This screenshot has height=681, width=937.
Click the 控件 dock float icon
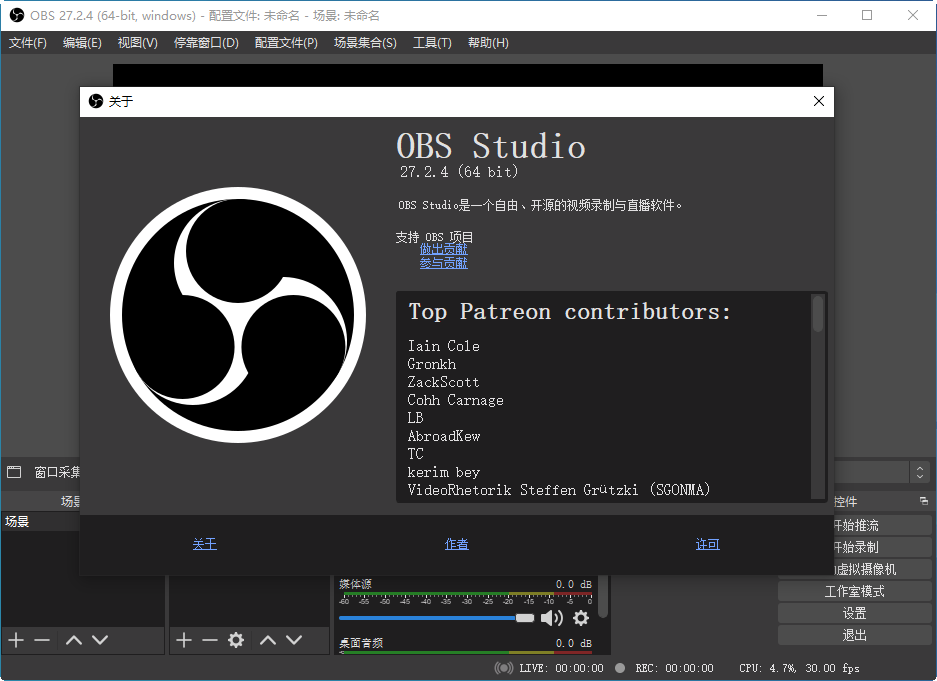(x=924, y=501)
